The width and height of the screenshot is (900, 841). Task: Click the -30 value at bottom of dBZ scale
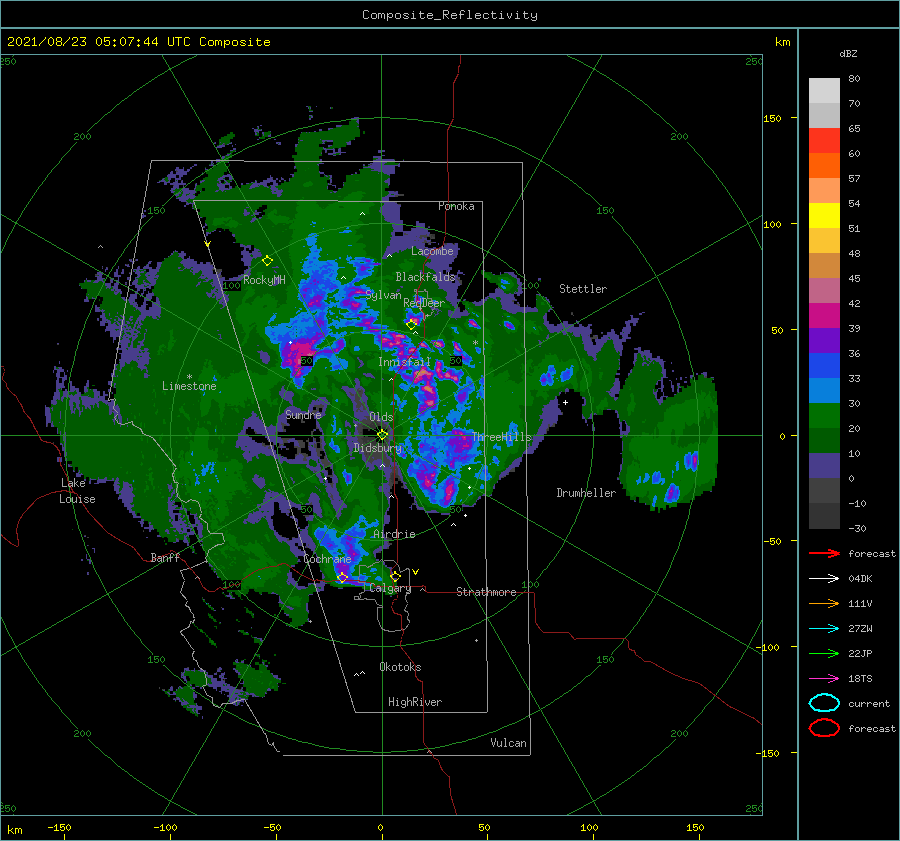(857, 528)
